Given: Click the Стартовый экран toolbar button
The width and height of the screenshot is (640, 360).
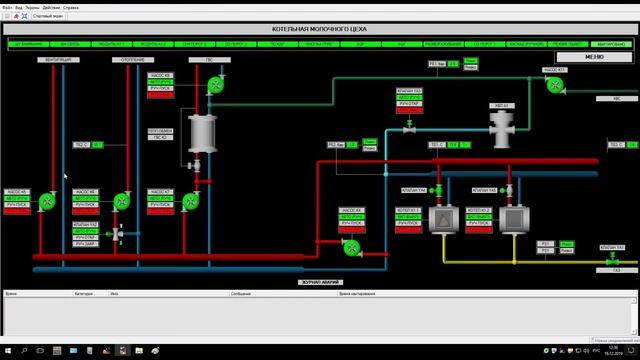Looking at the screenshot, I should pos(48,16).
